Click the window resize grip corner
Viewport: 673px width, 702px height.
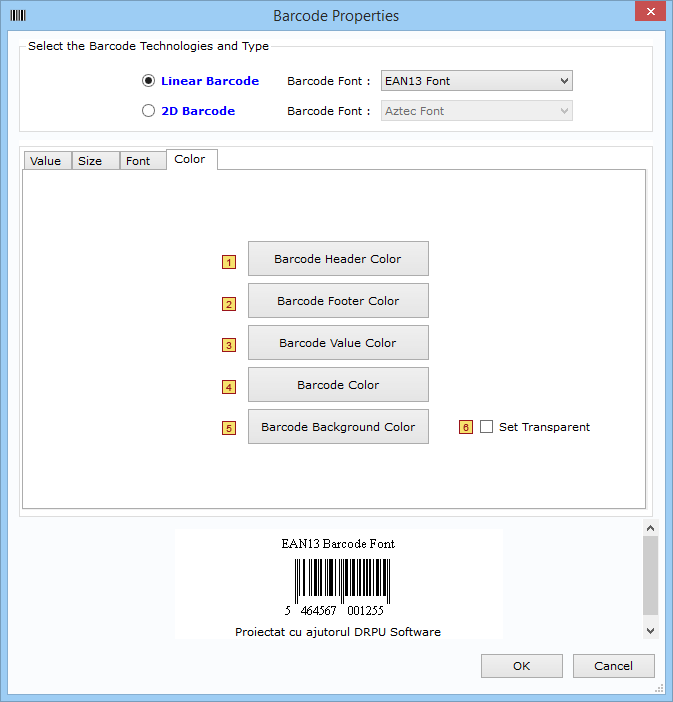[659, 689]
